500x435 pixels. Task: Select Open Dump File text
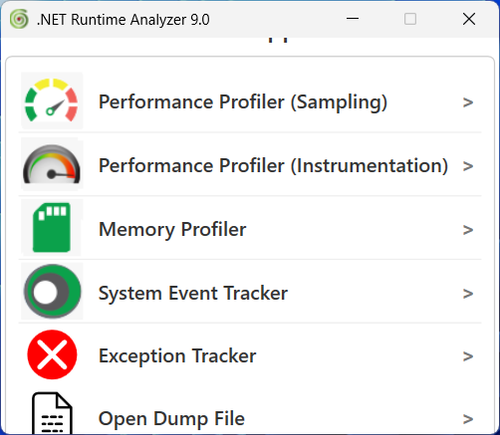pyautogui.click(x=172, y=419)
